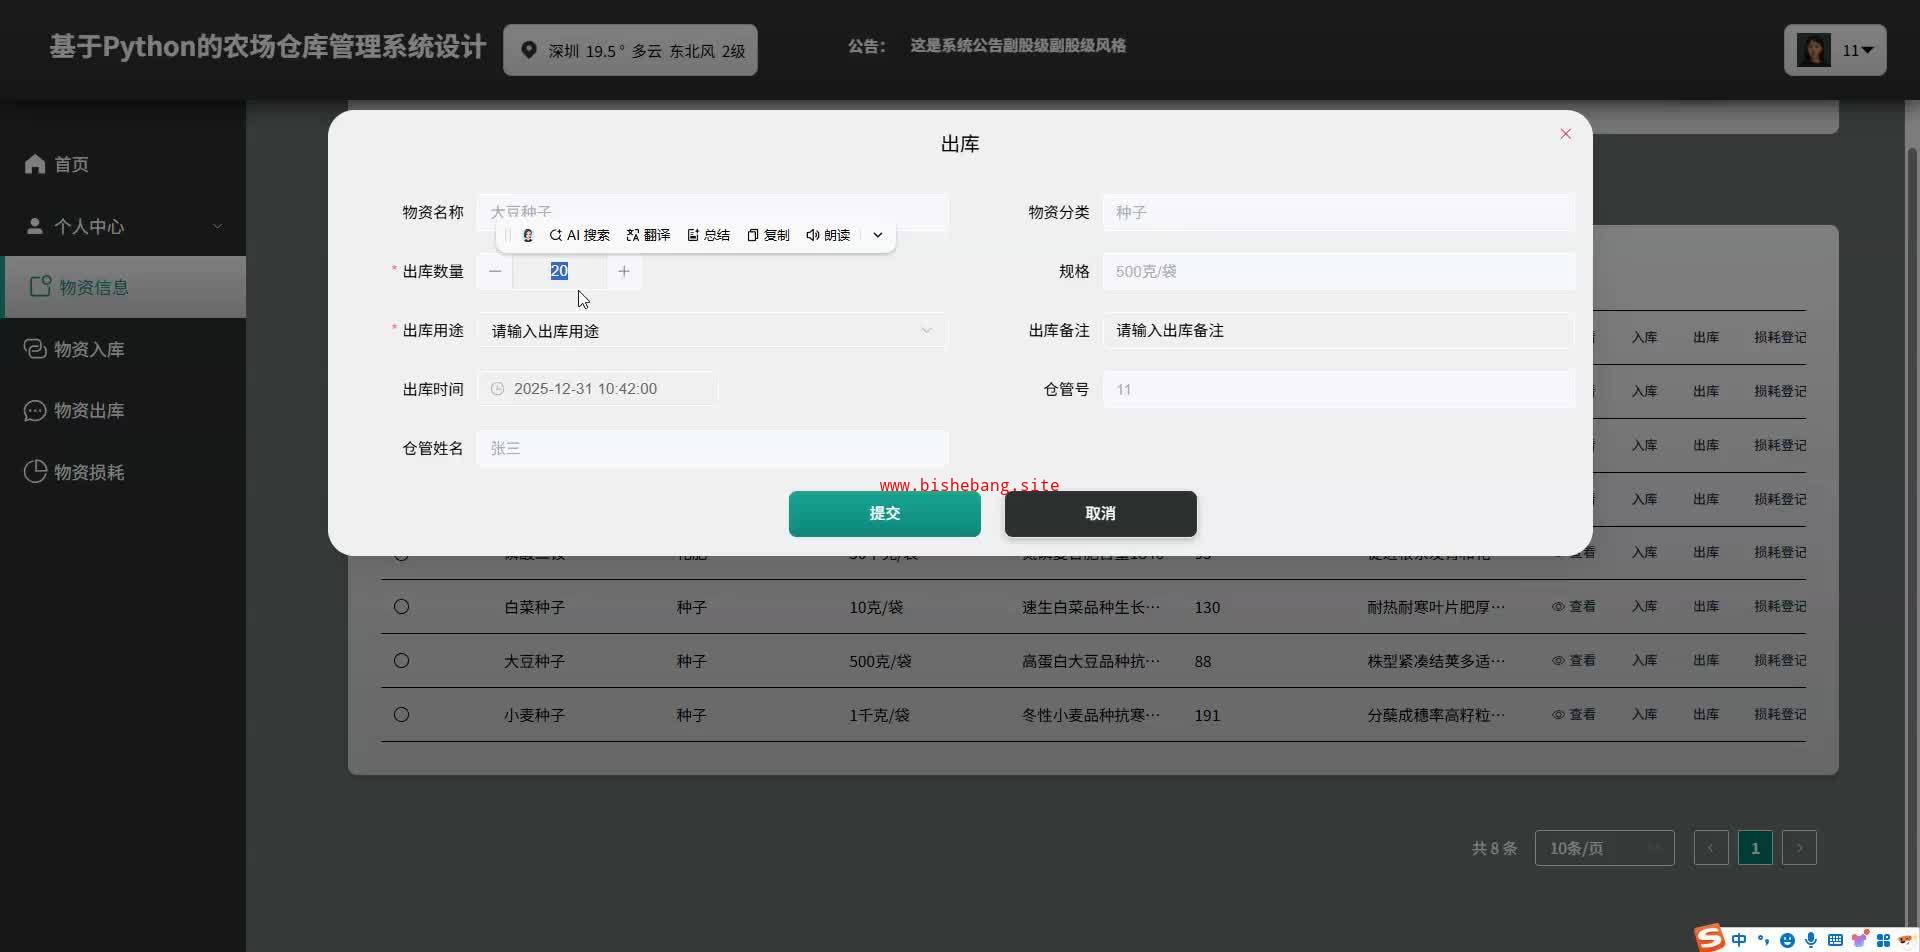Viewport: 1920px width, 952px height.
Task: Click the 出库备注 input field
Action: tap(1338, 330)
